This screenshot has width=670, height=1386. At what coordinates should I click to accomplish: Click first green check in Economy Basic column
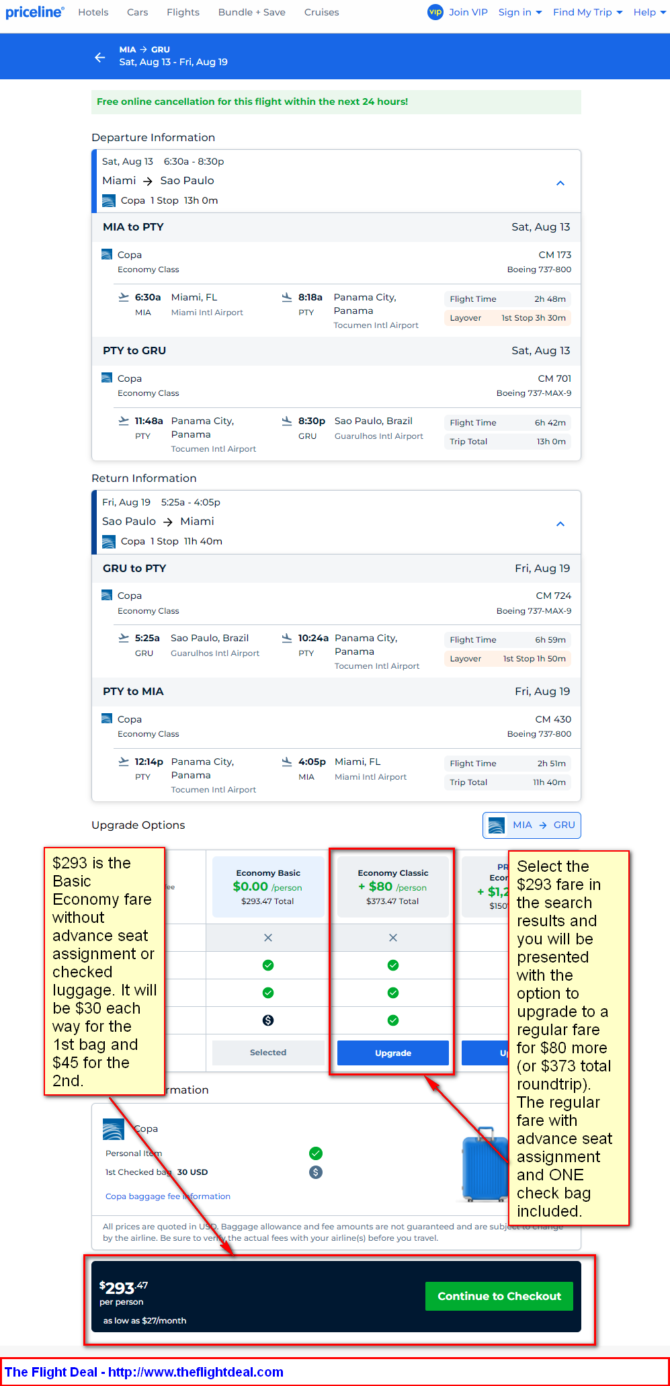pos(268,965)
